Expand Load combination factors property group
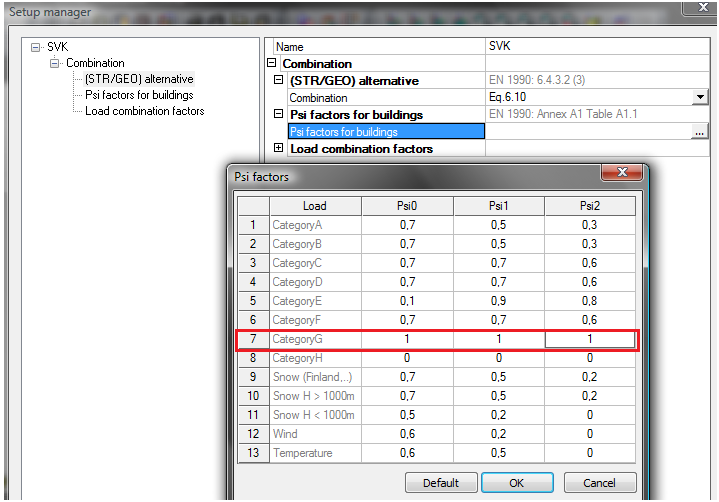Screen dimensions: 719x502 coord(278,148)
